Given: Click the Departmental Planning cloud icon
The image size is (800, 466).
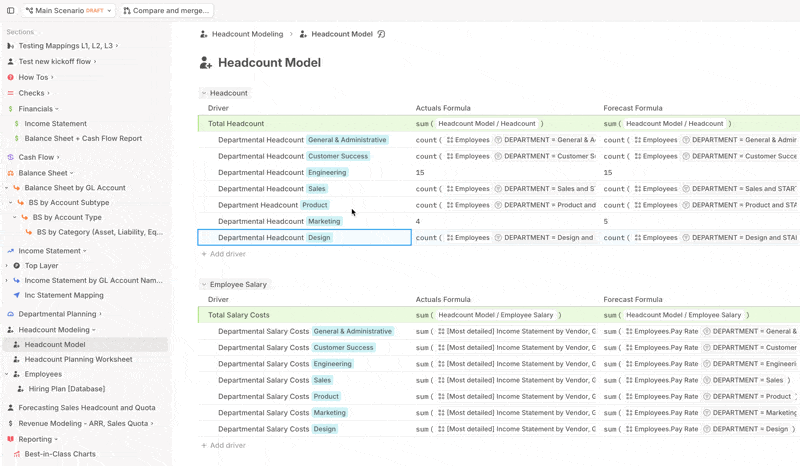Looking at the screenshot, I should (10, 314).
